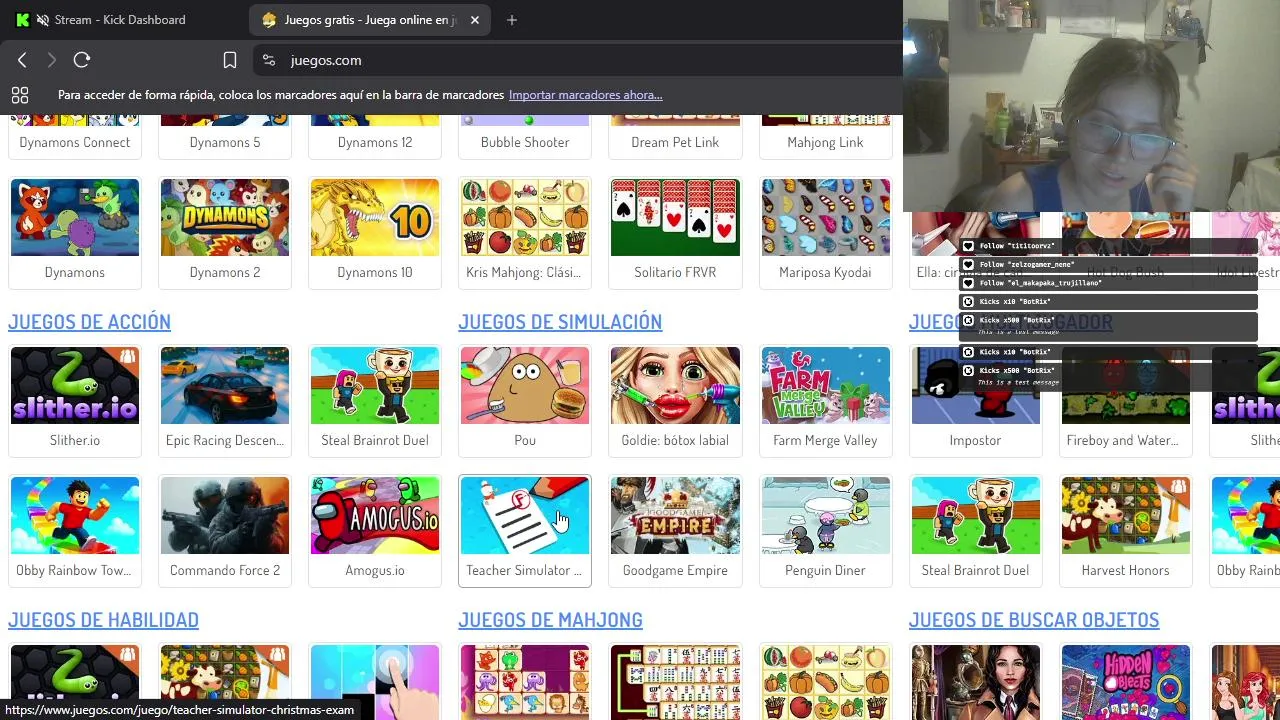Close the Juegos gratis tab

point(475,20)
